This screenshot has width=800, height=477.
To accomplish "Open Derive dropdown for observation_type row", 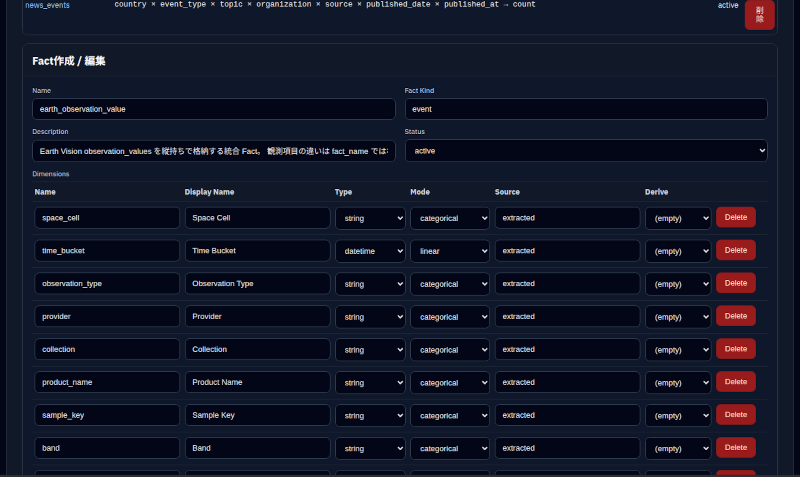I will pos(678,284).
